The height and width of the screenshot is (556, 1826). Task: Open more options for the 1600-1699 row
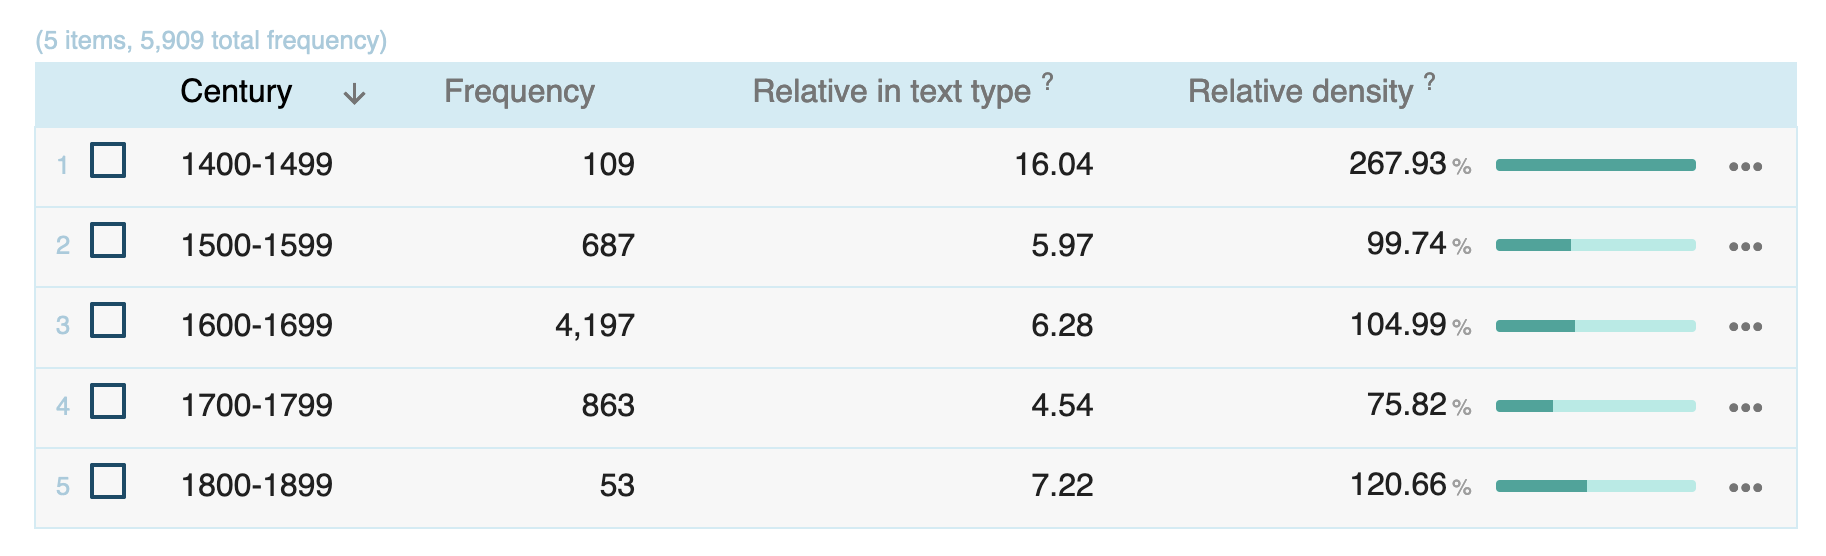[x=1745, y=327]
